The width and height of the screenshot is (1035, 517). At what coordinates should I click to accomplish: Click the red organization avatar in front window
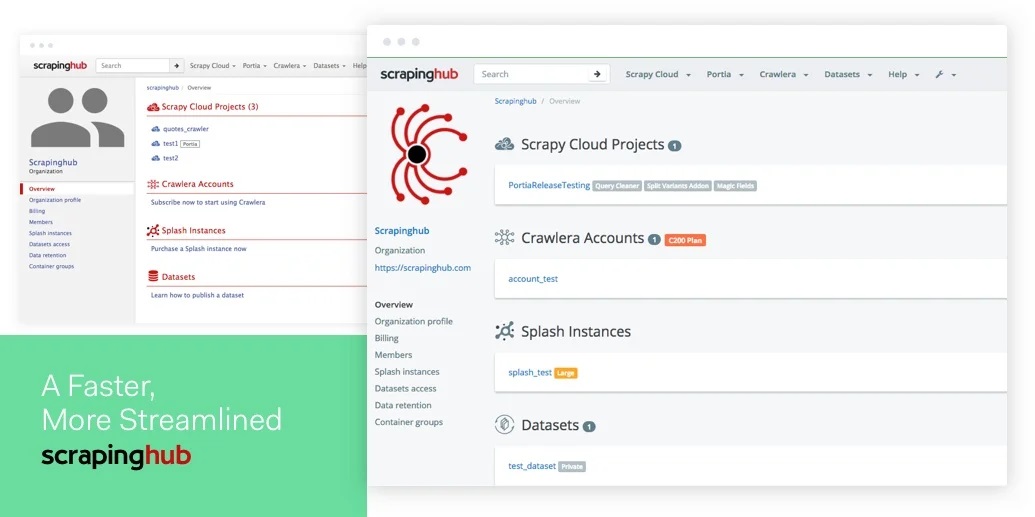pyautogui.click(x=428, y=155)
